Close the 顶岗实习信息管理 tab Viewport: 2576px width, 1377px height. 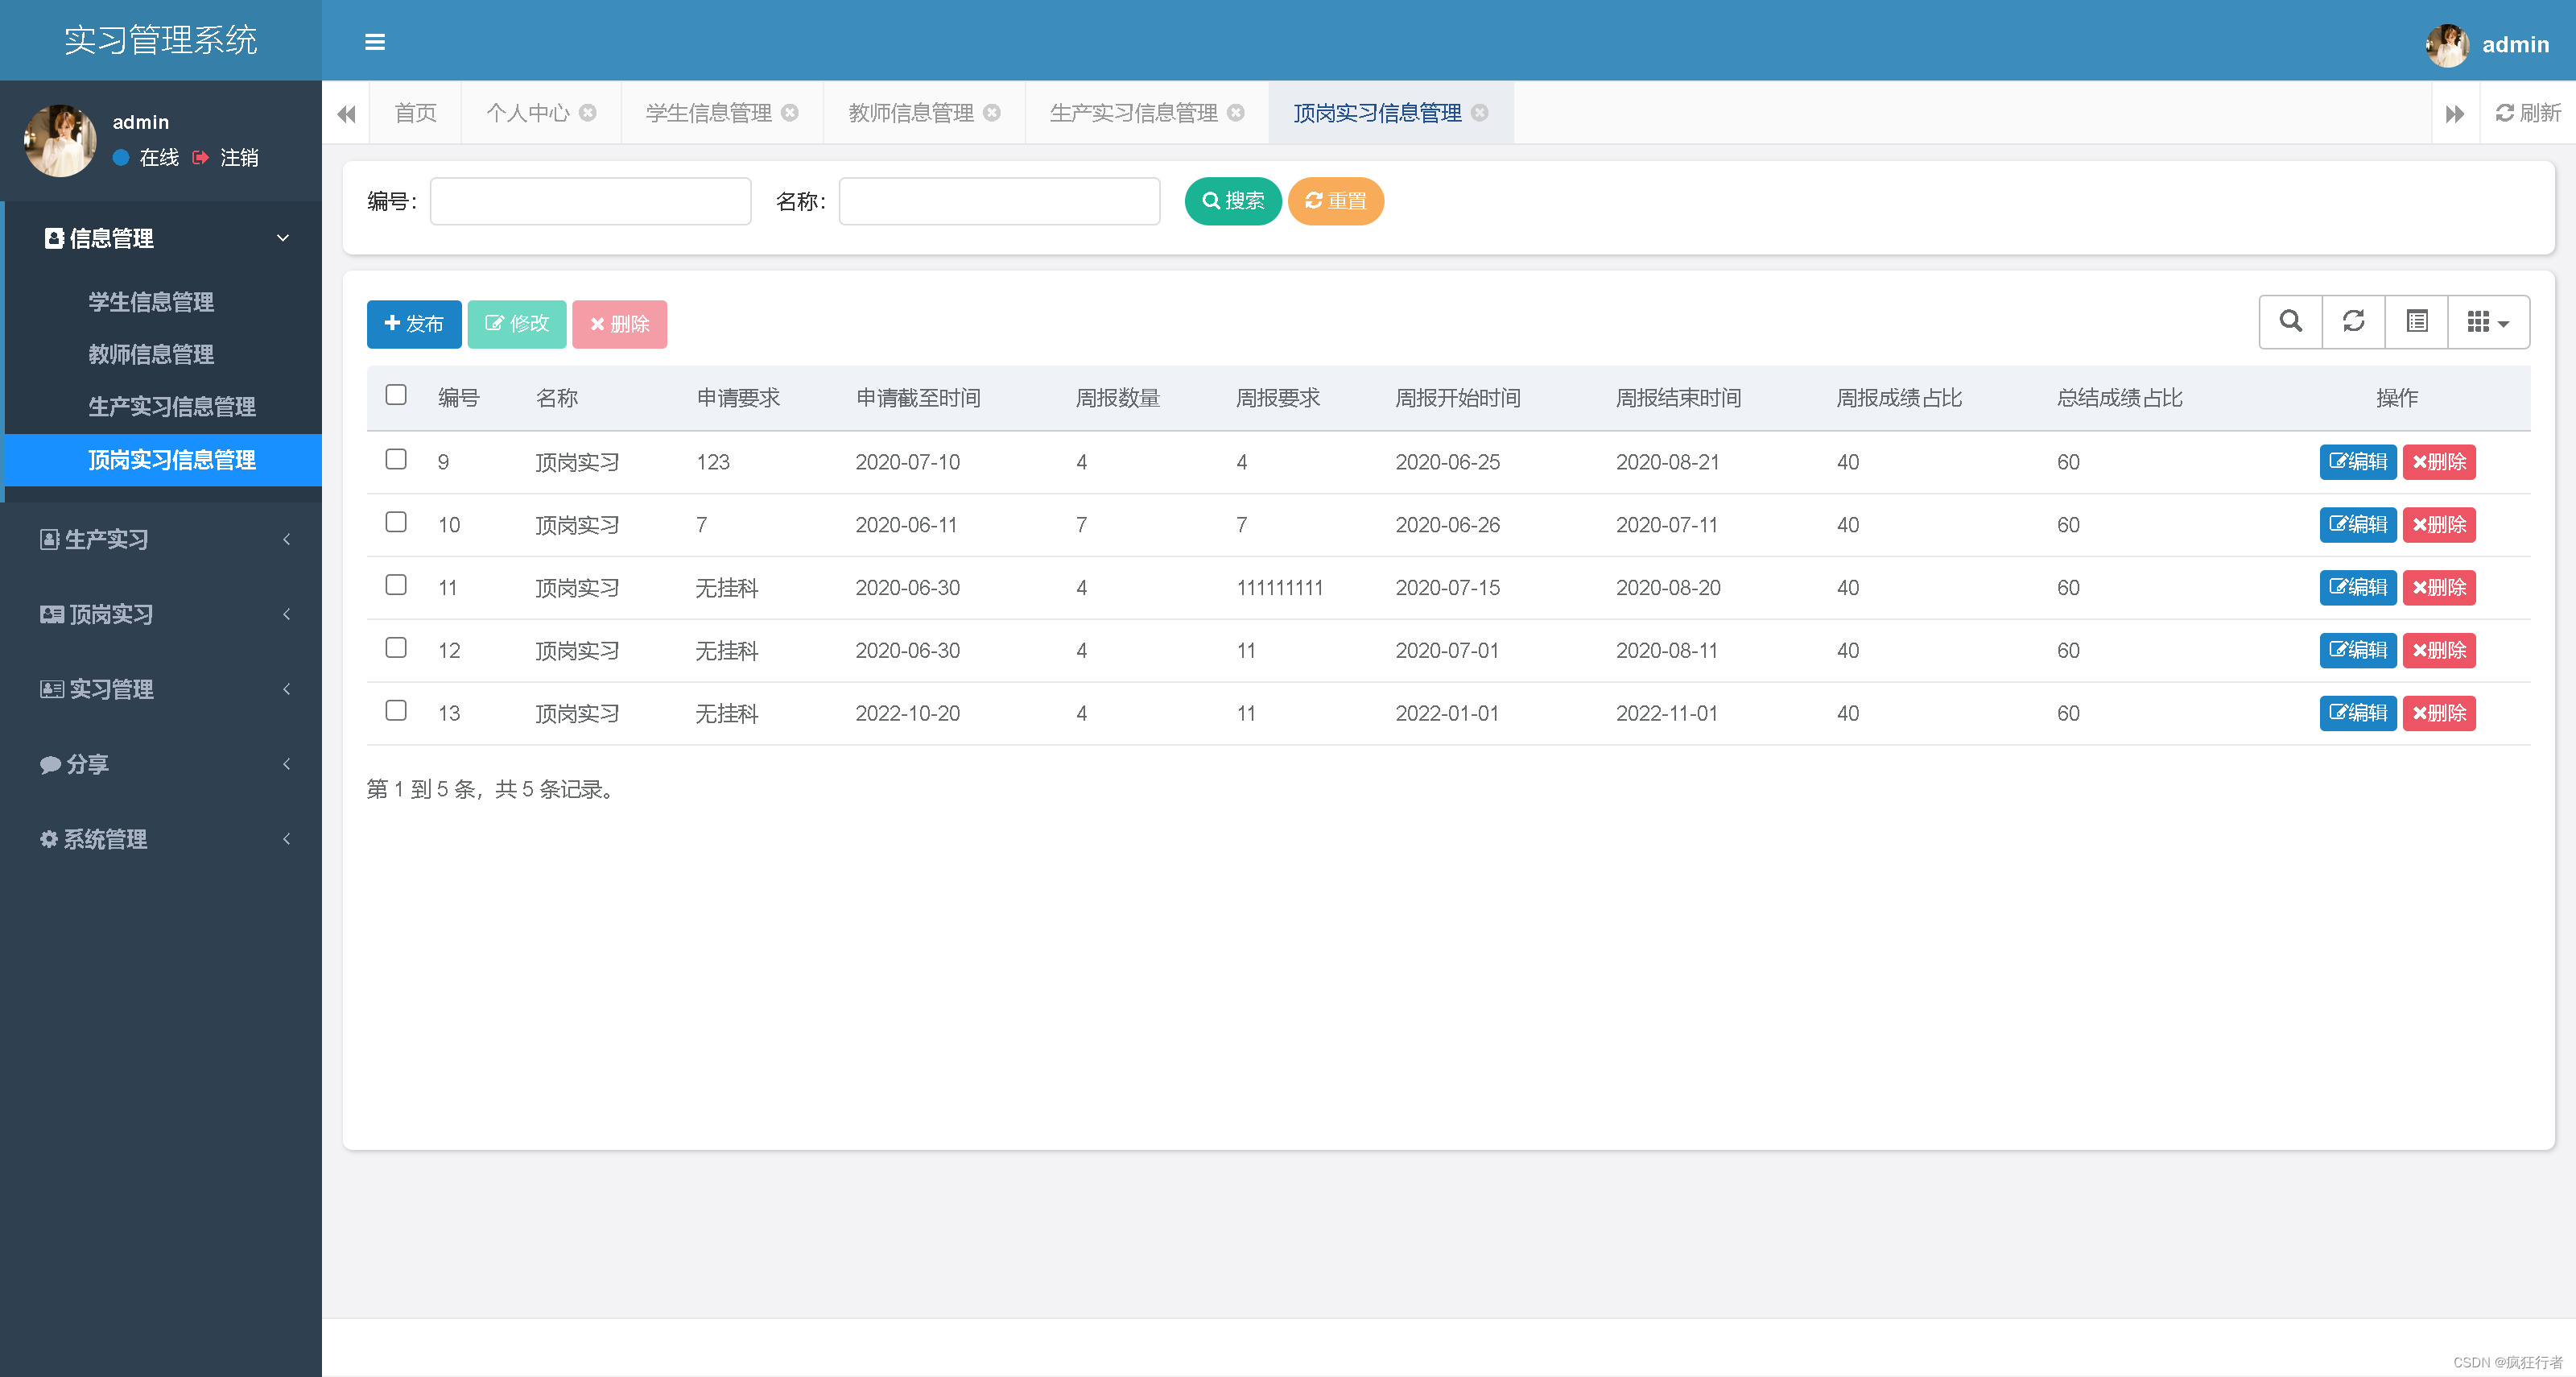tap(1480, 113)
